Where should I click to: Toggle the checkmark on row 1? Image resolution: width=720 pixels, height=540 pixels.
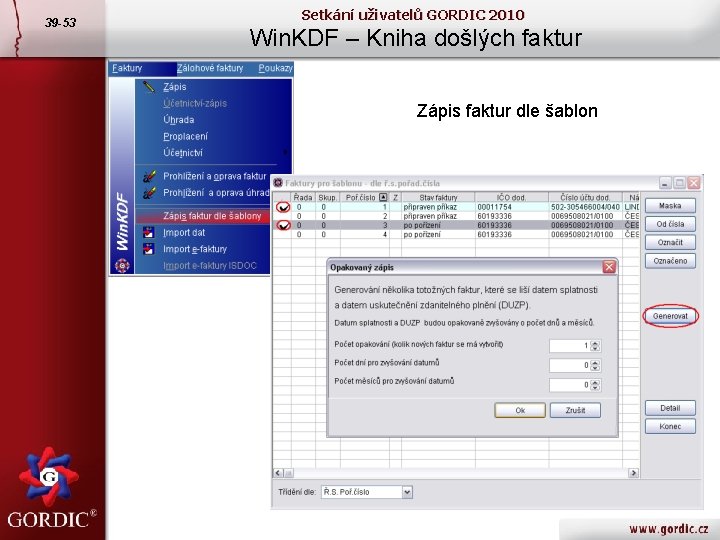pyautogui.click(x=283, y=207)
